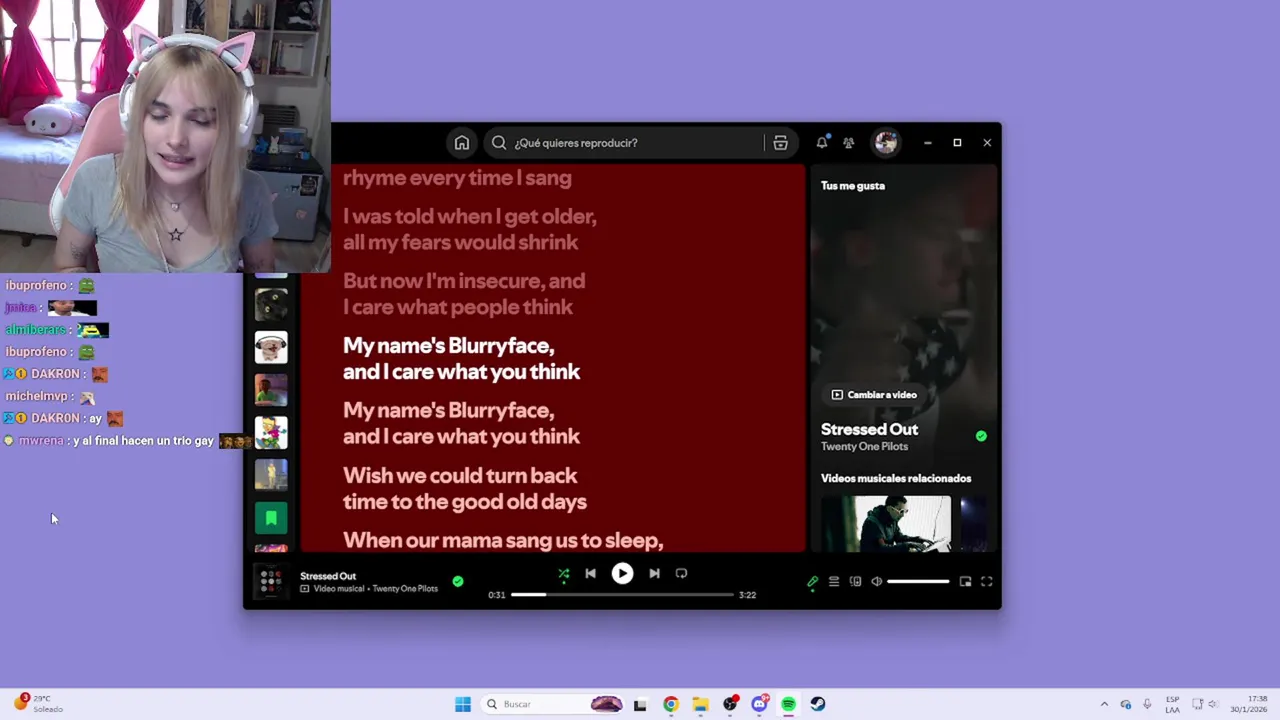Click the microphone icon in the system tray
This screenshot has width=1280, height=720.
[x=1147, y=704]
